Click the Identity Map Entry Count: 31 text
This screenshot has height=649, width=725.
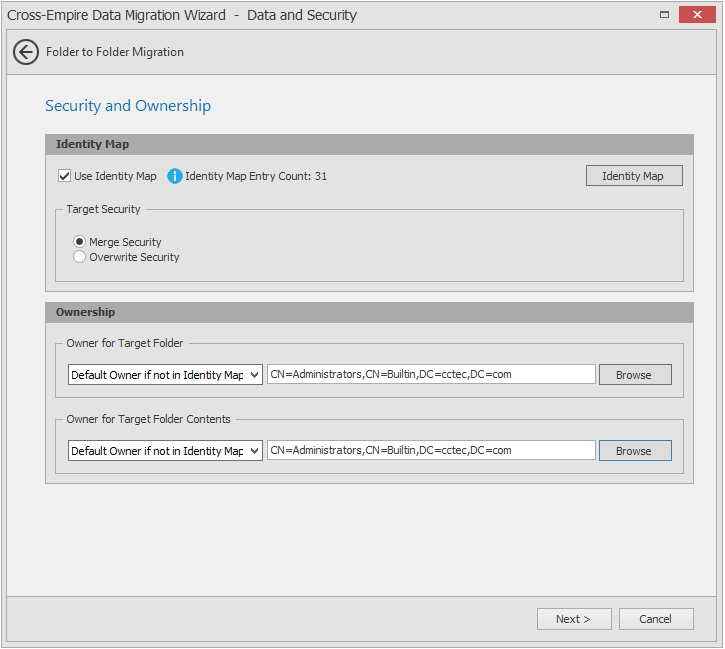click(x=256, y=176)
